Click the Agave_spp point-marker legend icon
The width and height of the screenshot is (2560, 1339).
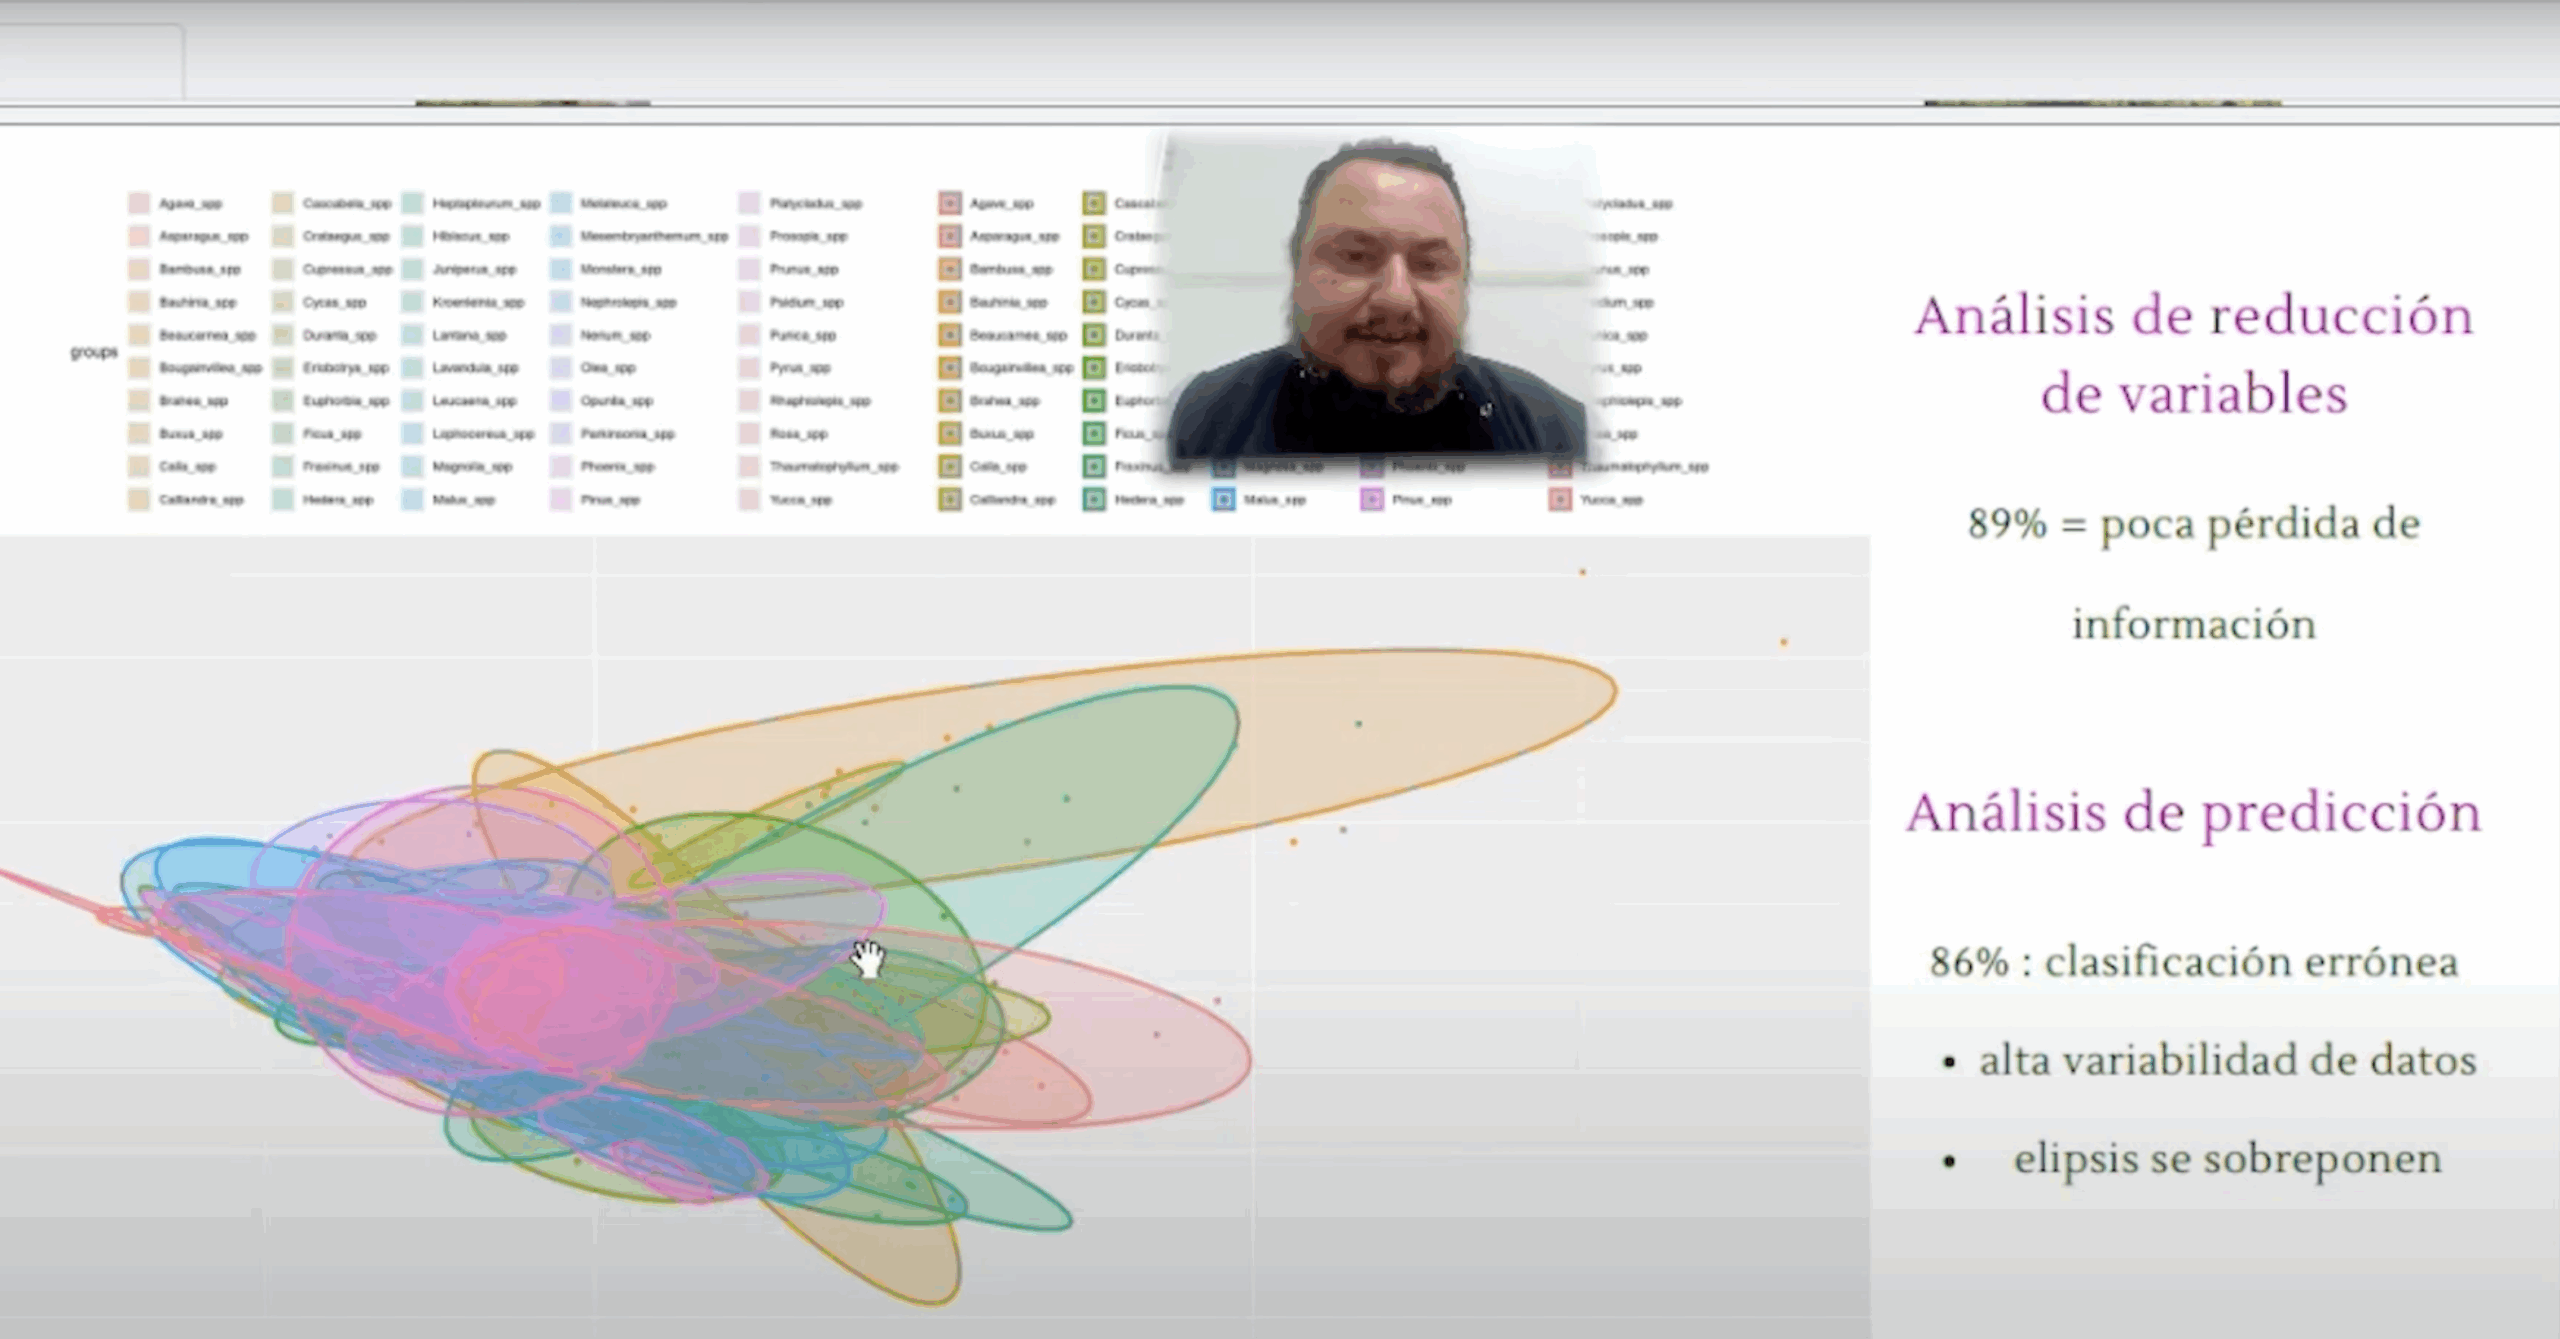(x=949, y=204)
